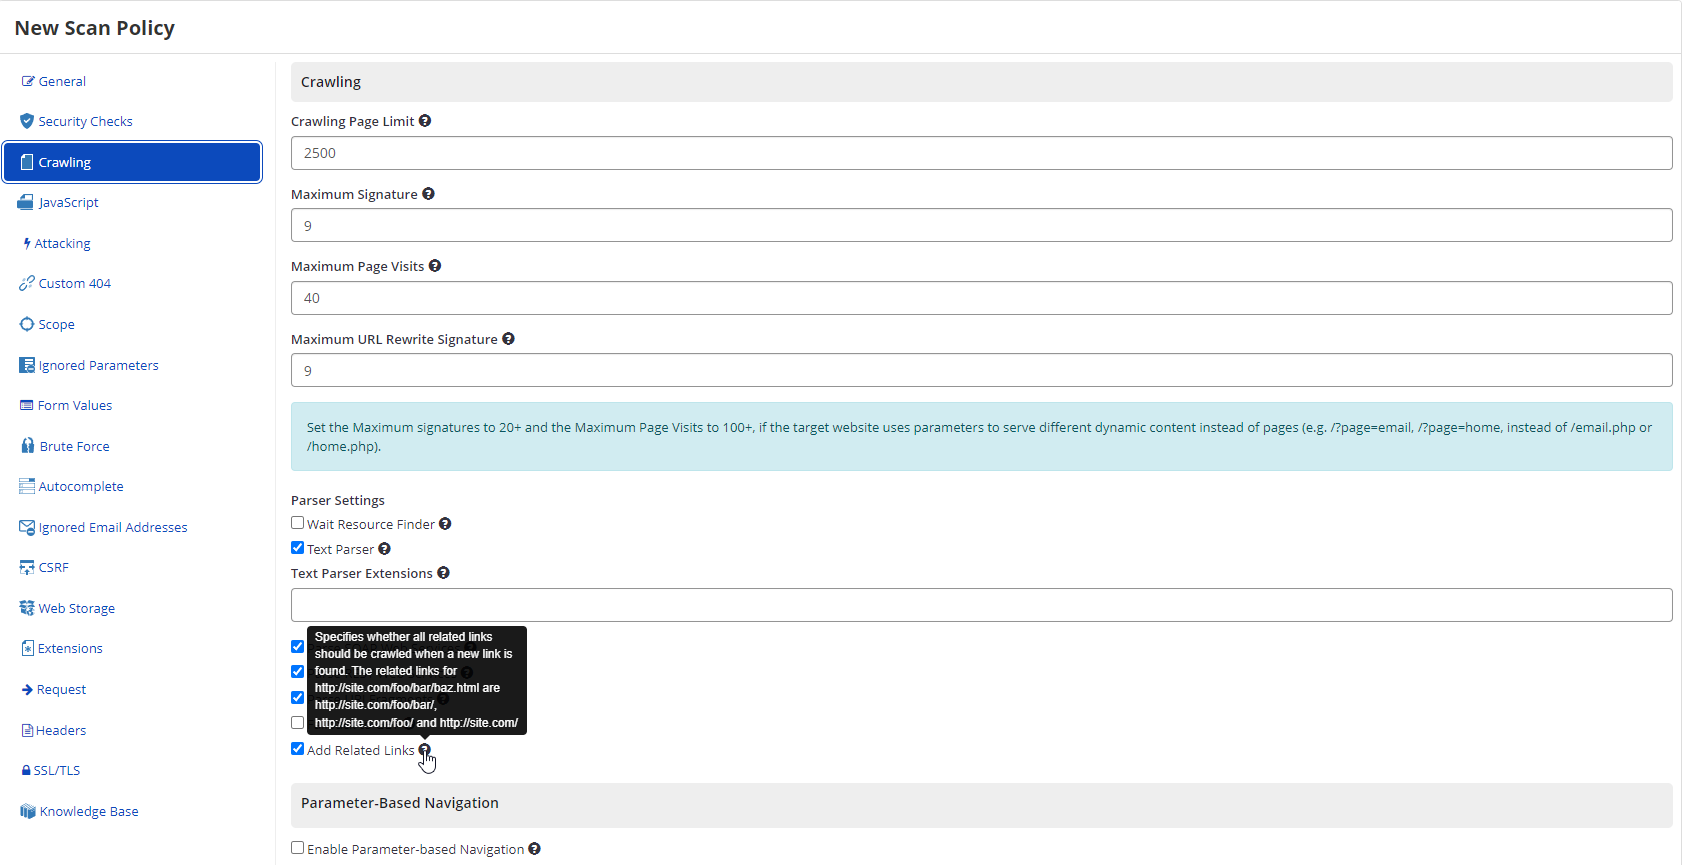Uncheck the Add Related Links checkbox
The height and width of the screenshot is (865, 1682).
click(298, 749)
